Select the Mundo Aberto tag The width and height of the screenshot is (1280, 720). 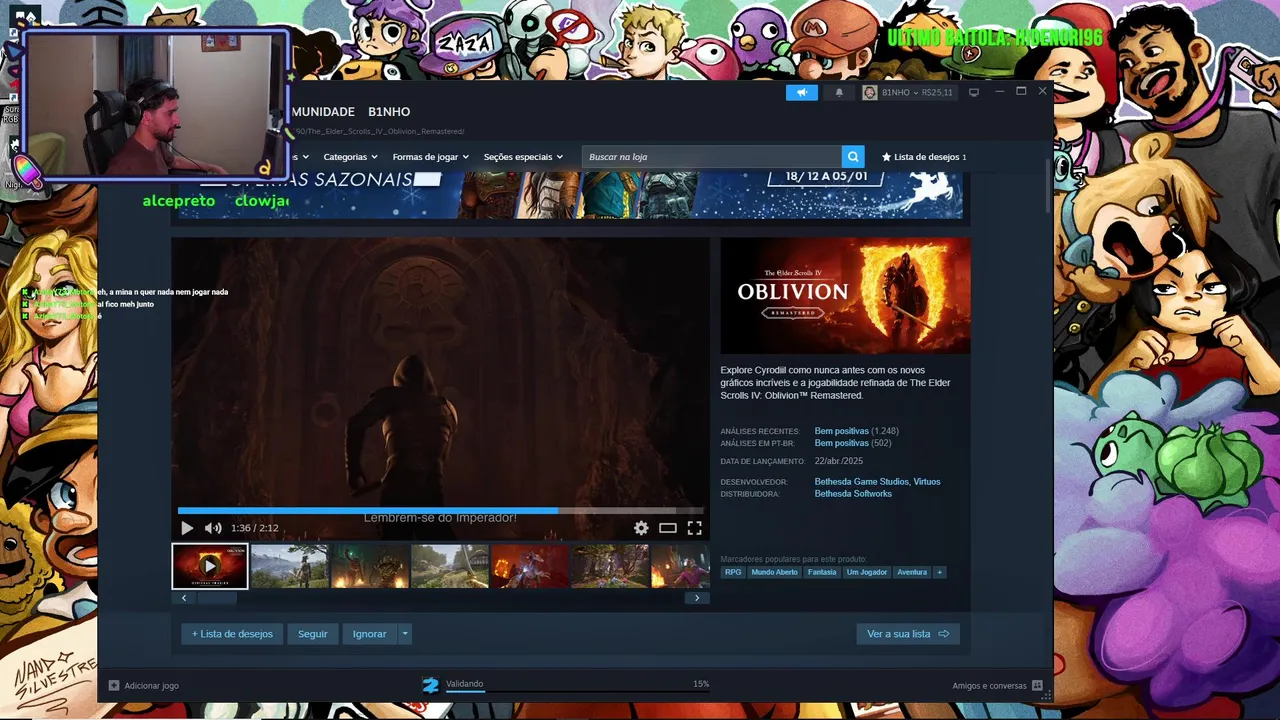point(774,572)
